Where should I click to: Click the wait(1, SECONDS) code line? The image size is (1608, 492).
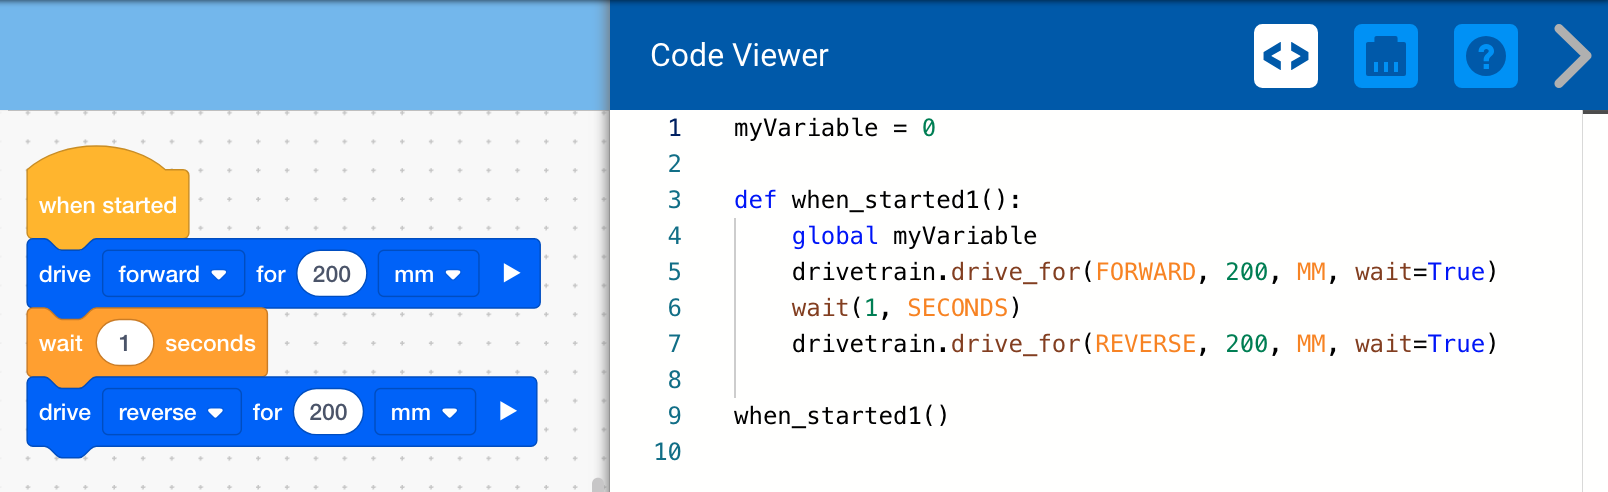(905, 308)
